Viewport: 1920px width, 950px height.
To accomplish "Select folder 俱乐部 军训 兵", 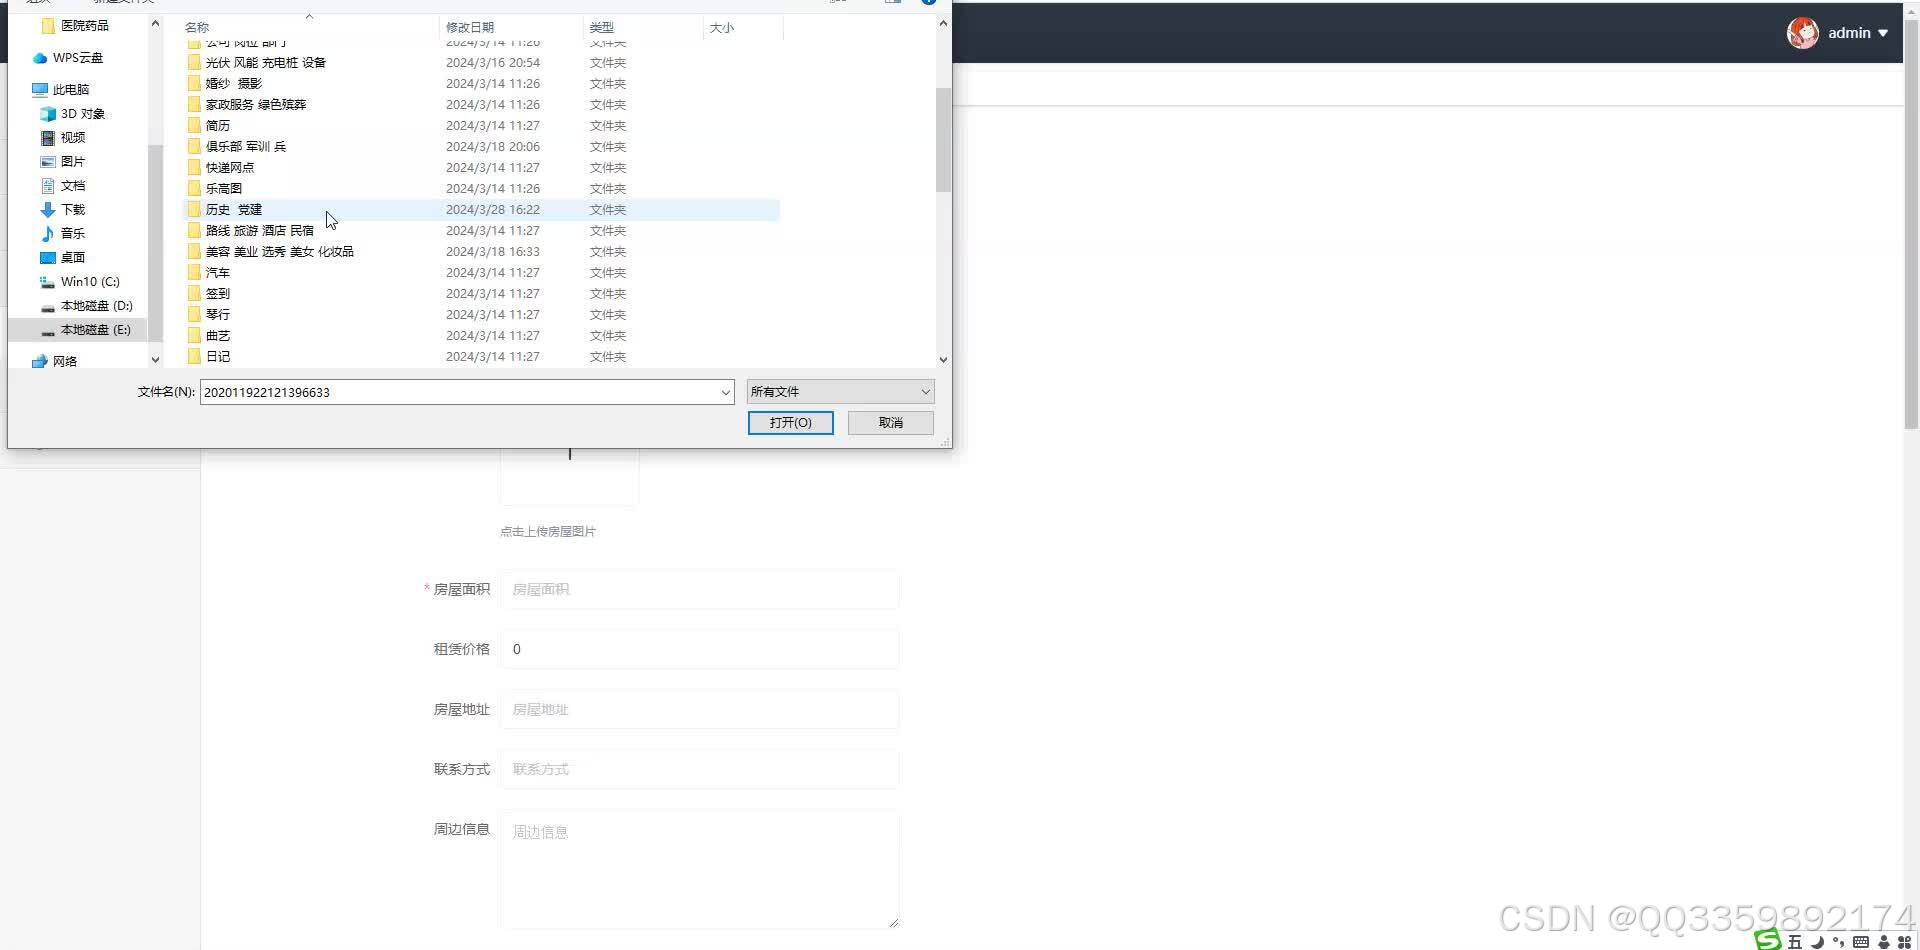I will tap(245, 146).
